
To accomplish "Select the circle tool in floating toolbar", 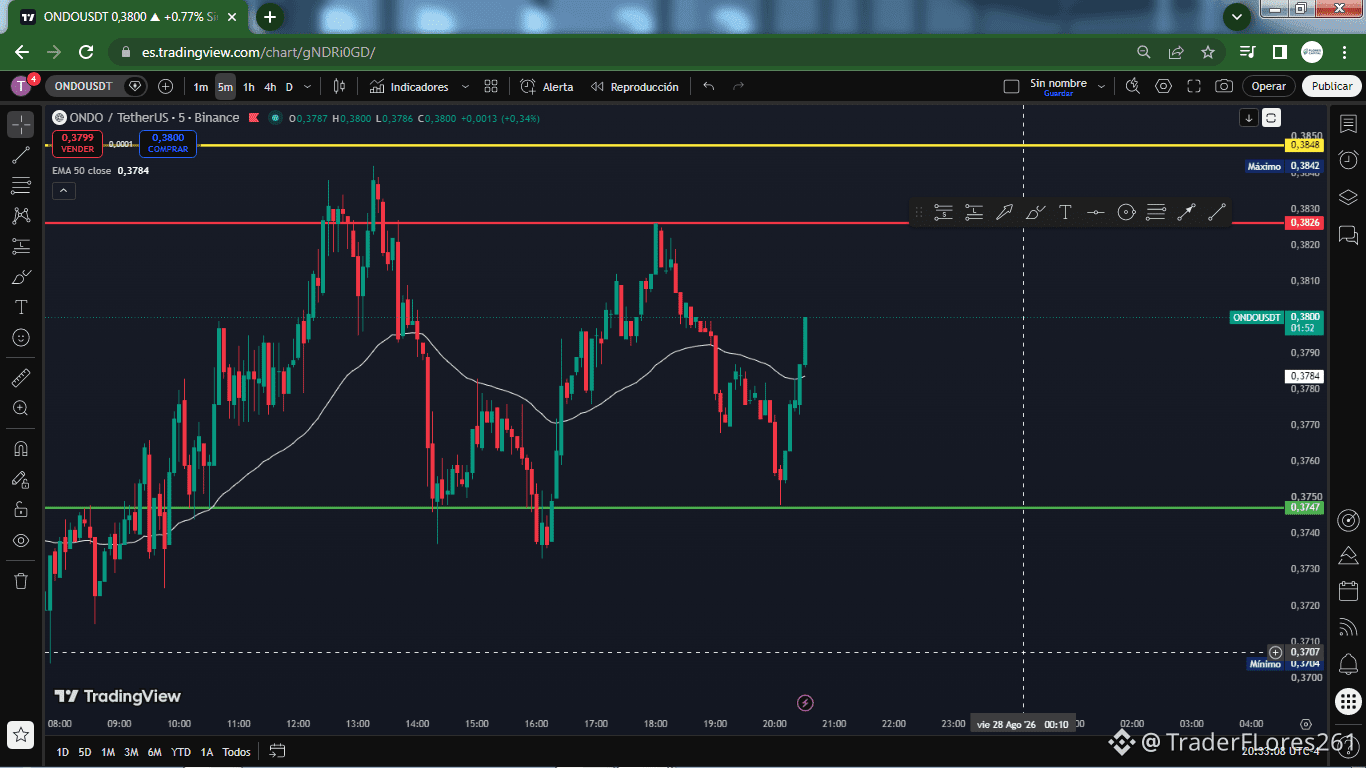I will 1126,212.
